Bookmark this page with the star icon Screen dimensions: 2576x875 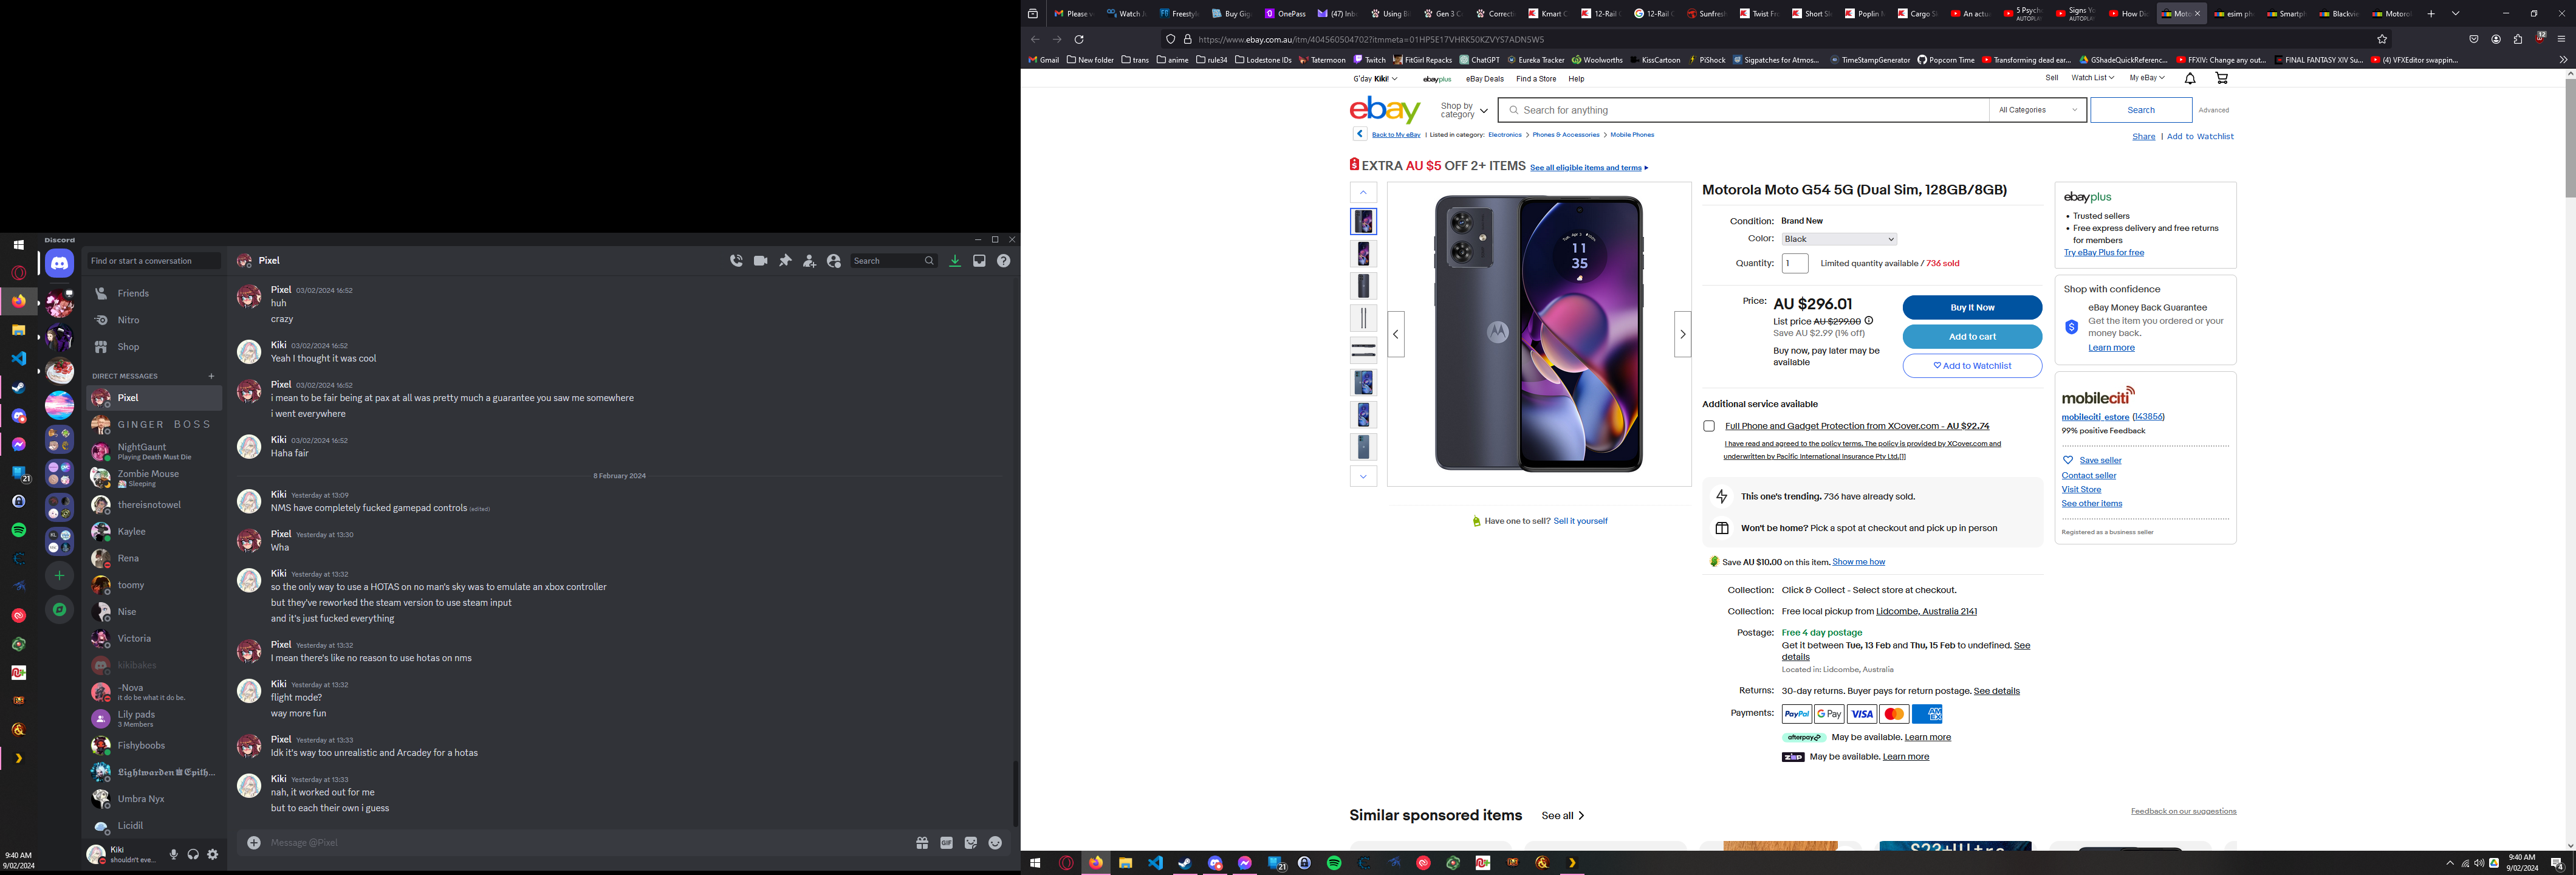(2382, 39)
